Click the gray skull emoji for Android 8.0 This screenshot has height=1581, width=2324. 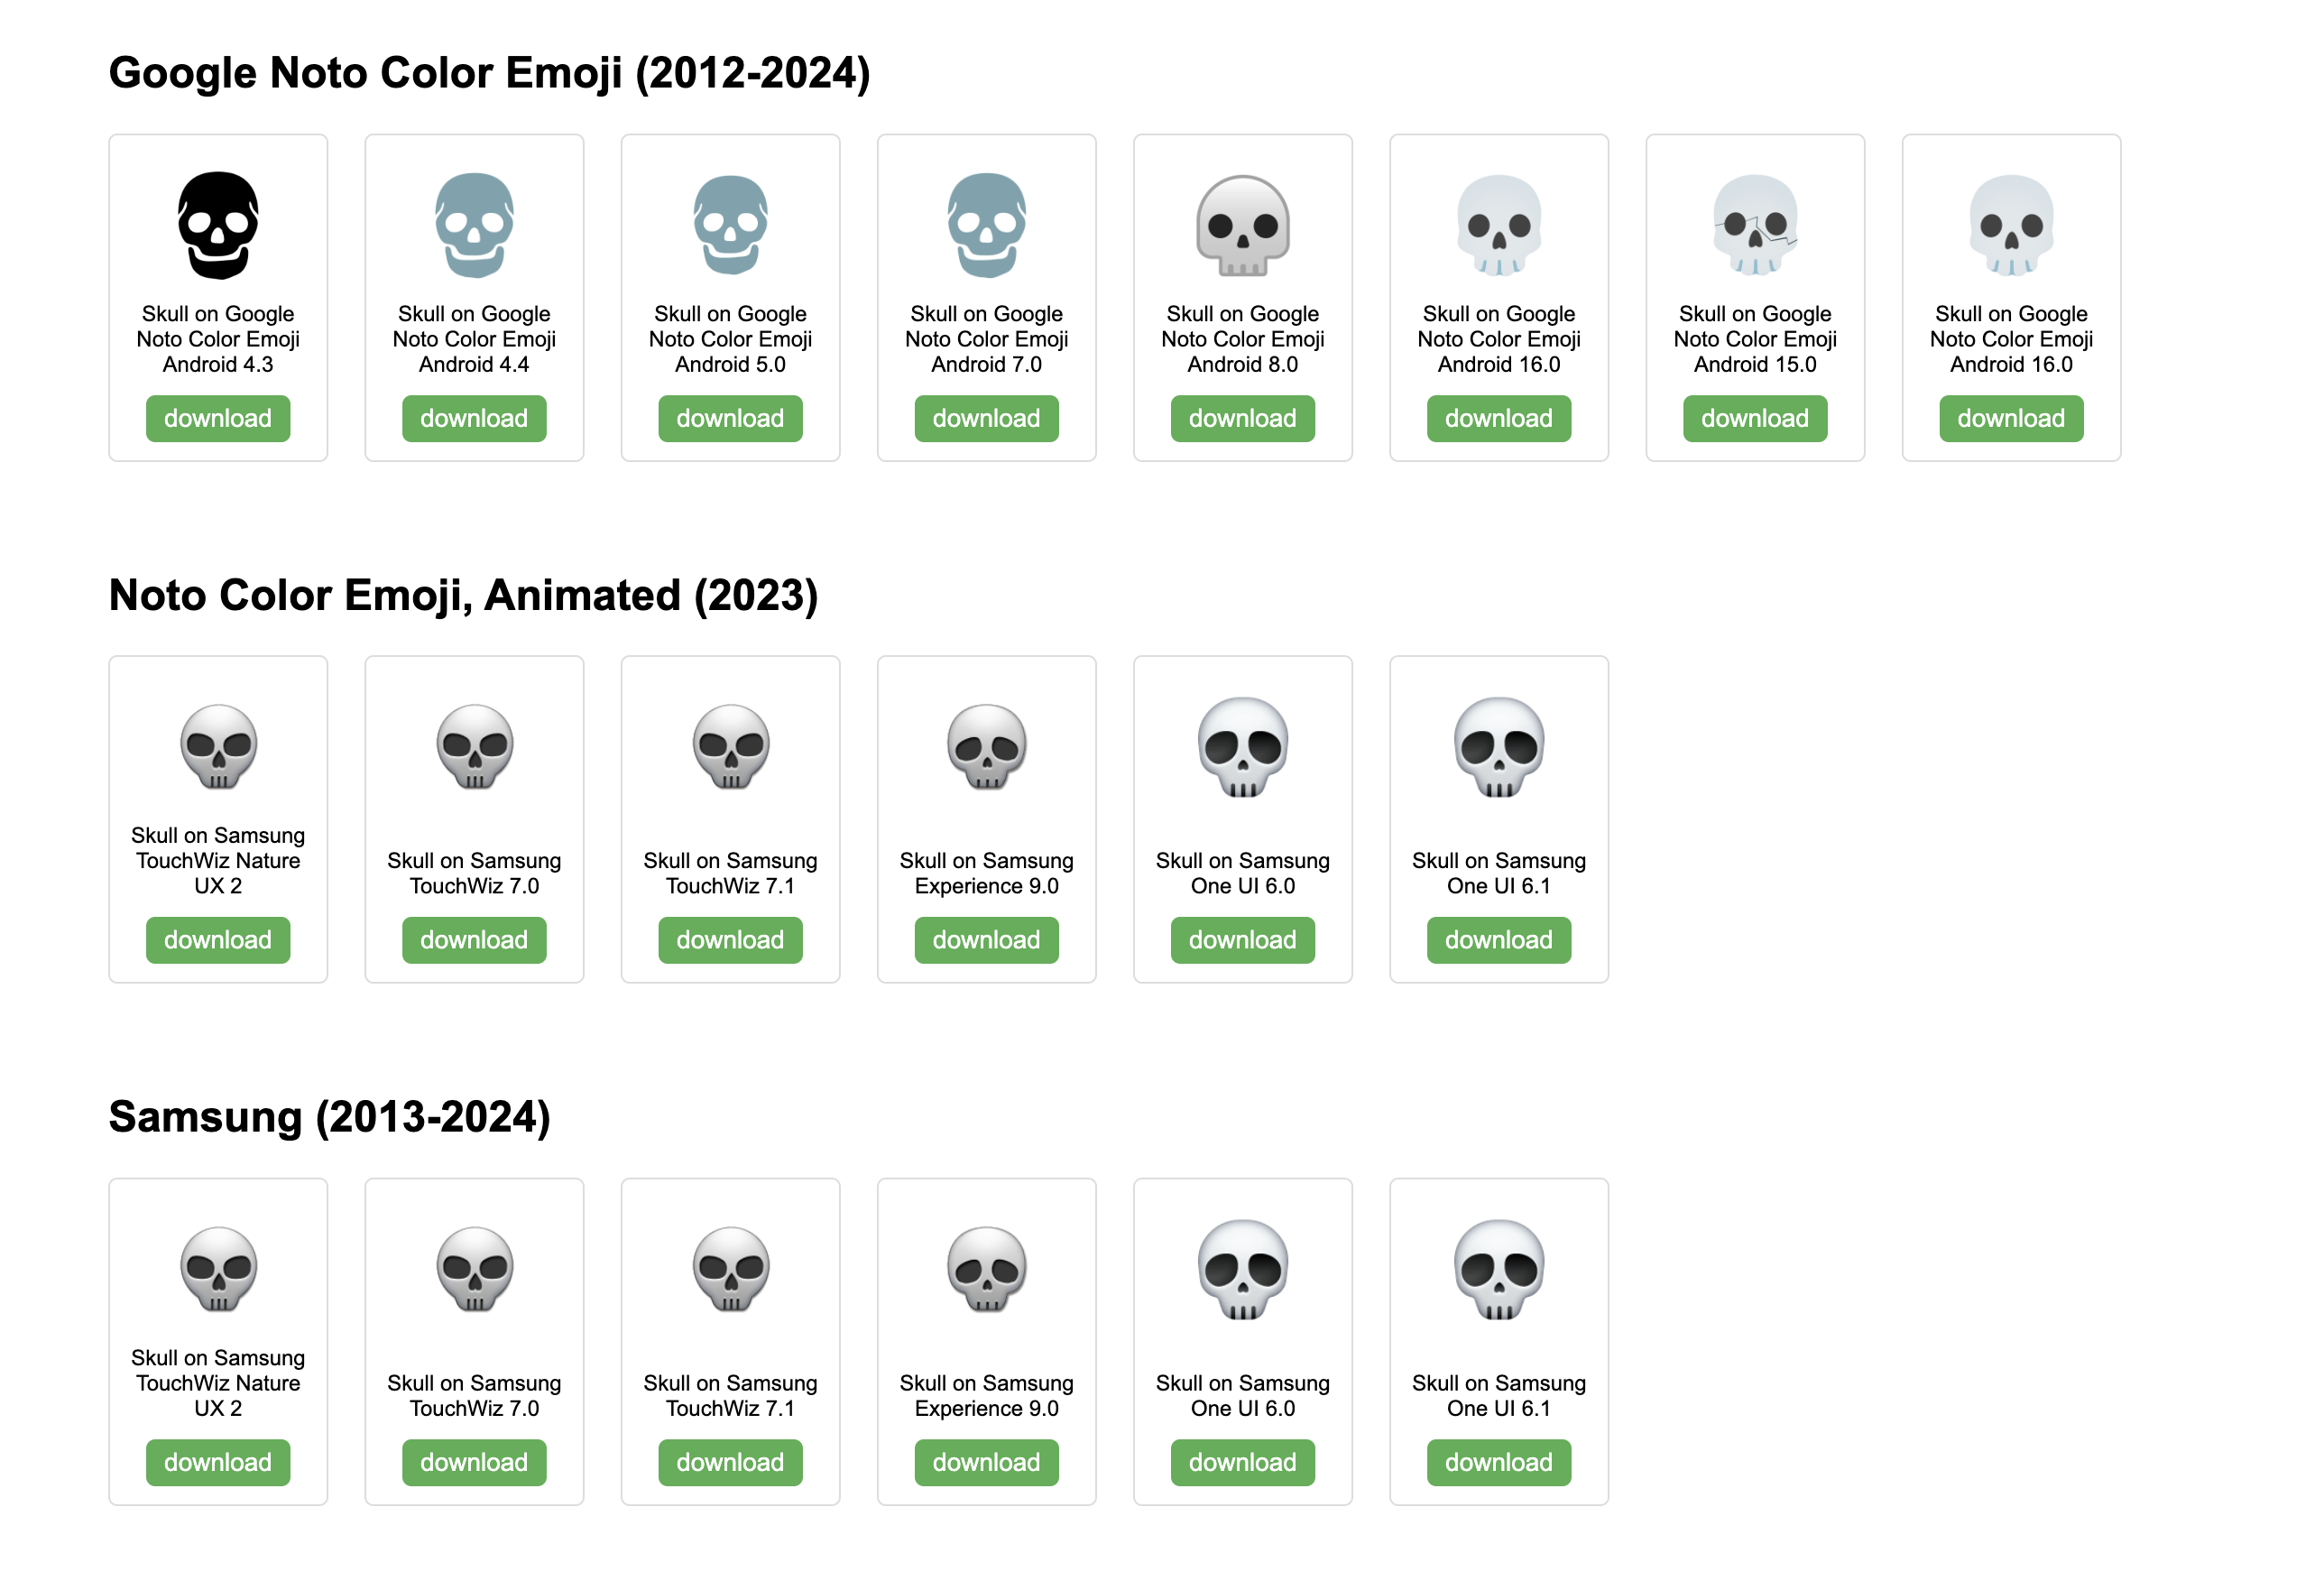pyautogui.click(x=1242, y=225)
